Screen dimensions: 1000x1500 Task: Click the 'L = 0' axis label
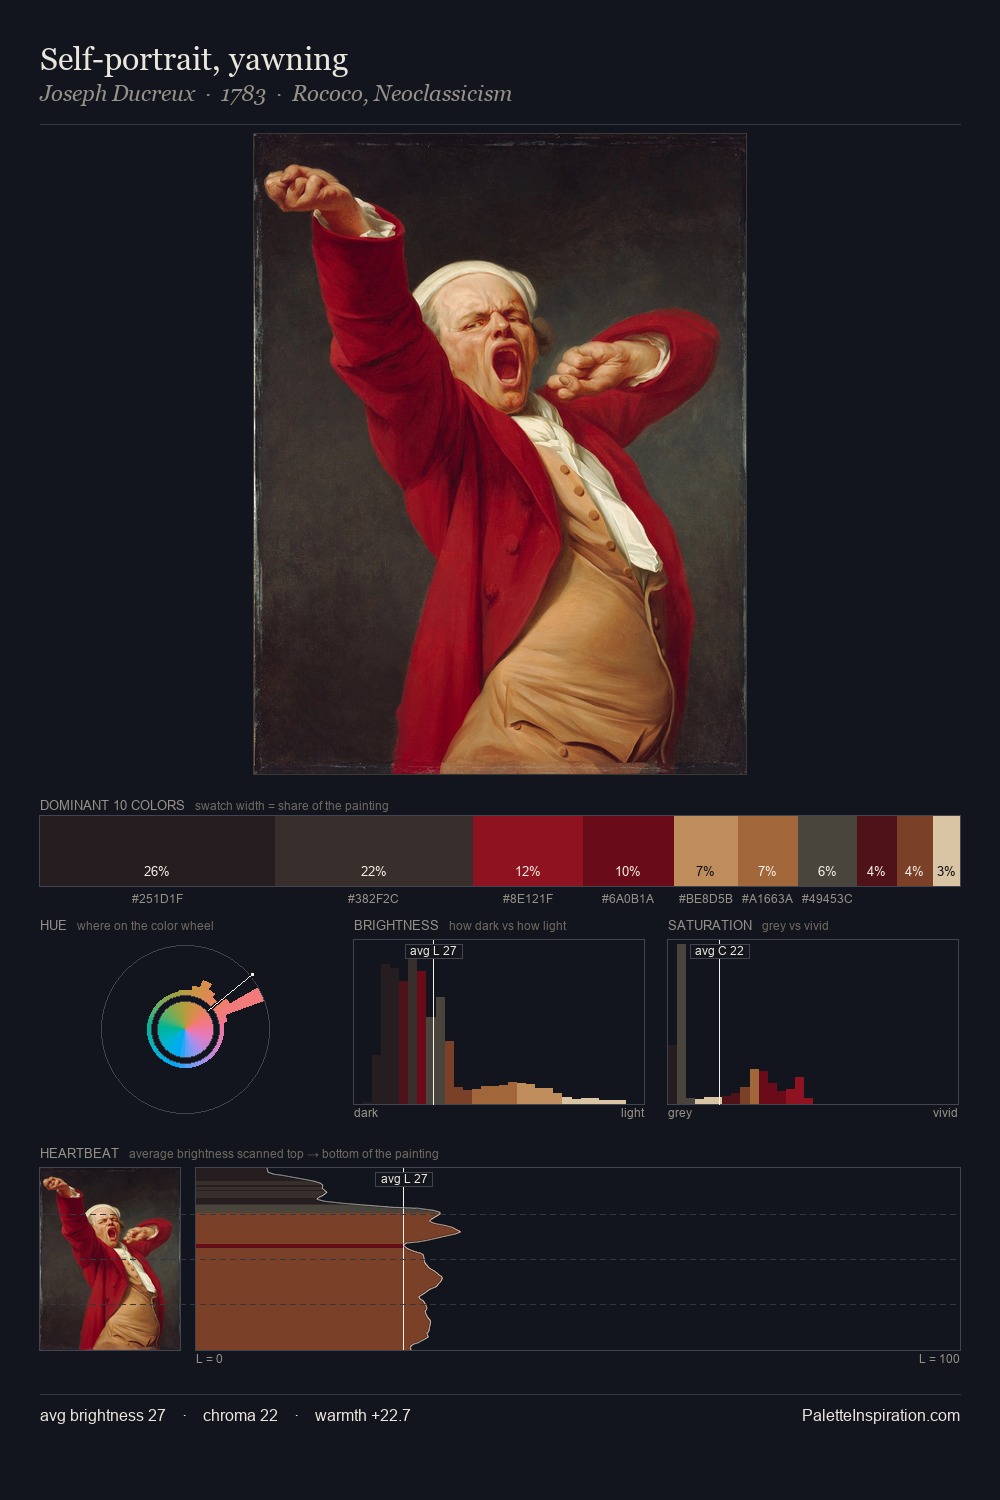tap(209, 1358)
